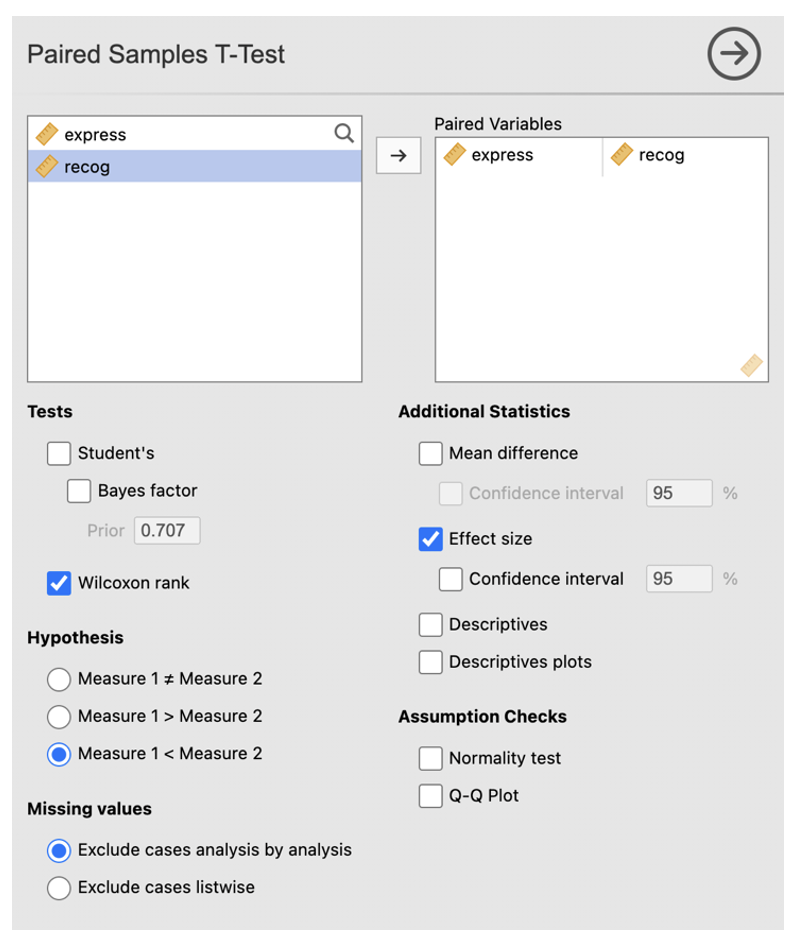Viewport: 802px width, 944px height.
Task: Click the Effect size confidence interval percent field
Action: 679,579
